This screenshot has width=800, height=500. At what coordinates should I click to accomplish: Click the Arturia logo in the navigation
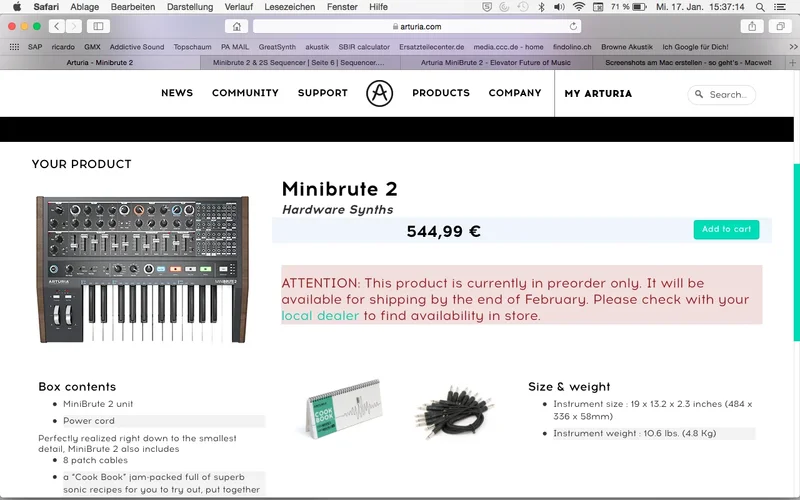tap(379, 93)
